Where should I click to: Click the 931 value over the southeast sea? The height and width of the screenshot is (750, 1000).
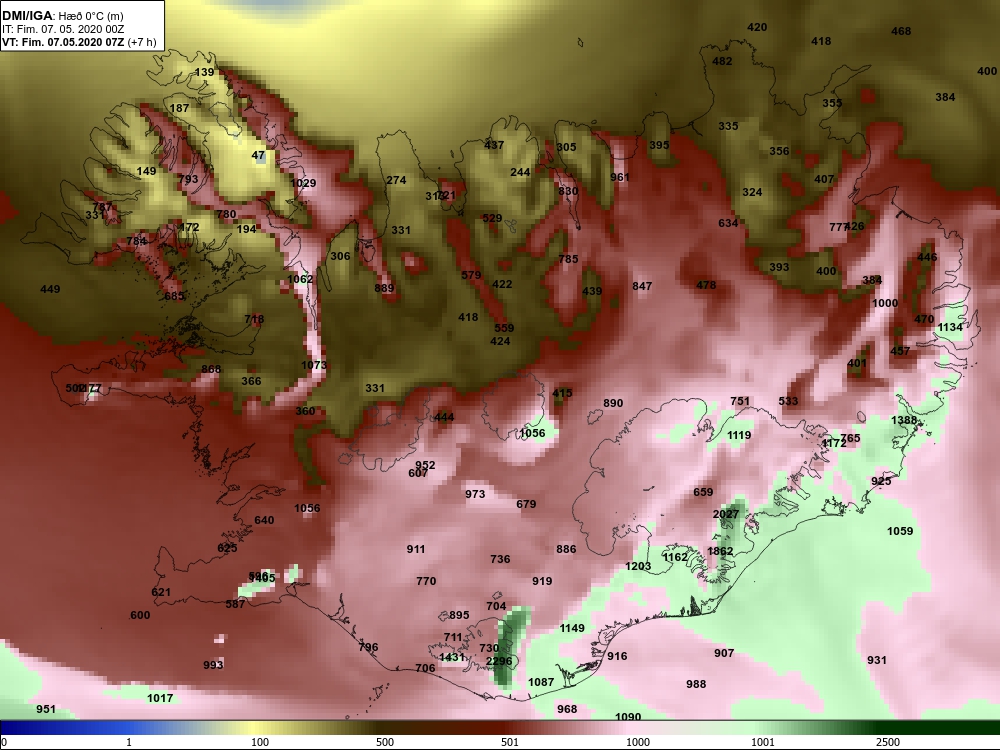[877, 660]
